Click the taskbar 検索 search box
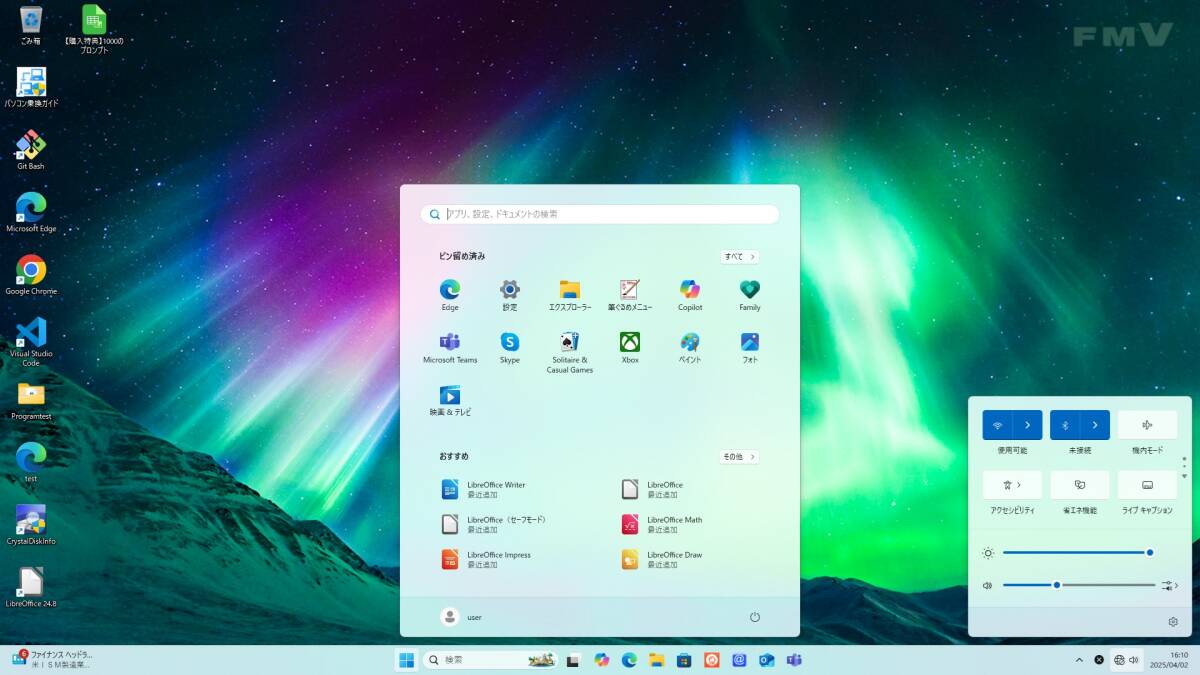The image size is (1200, 675). [x=490, y=660]
